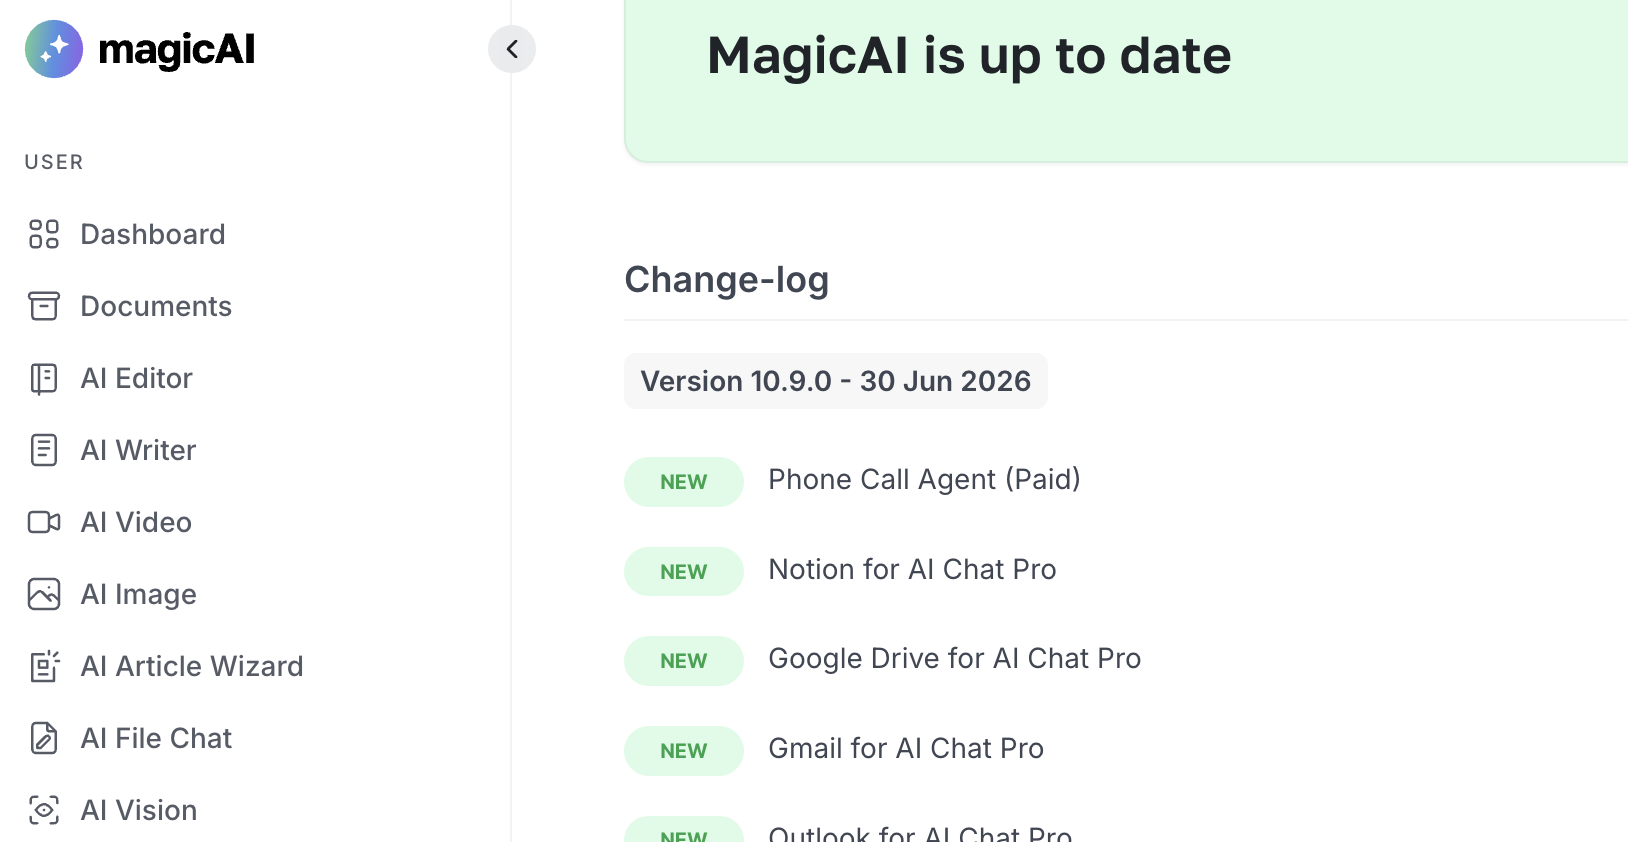Click the magicAI logo icon
The image size is (1628, 842).
tap(54, 49)
